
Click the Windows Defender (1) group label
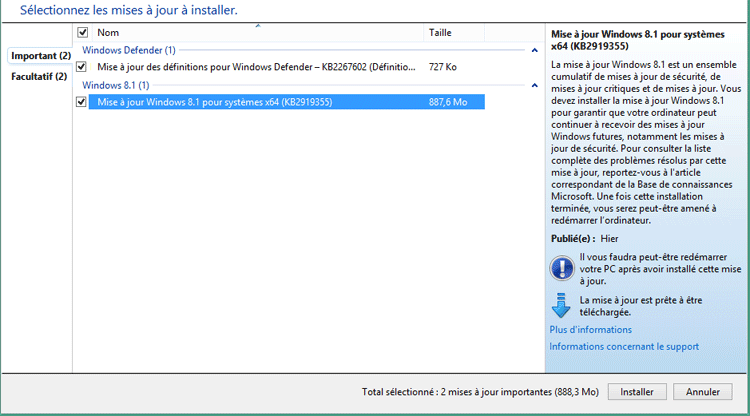(128, 50)
